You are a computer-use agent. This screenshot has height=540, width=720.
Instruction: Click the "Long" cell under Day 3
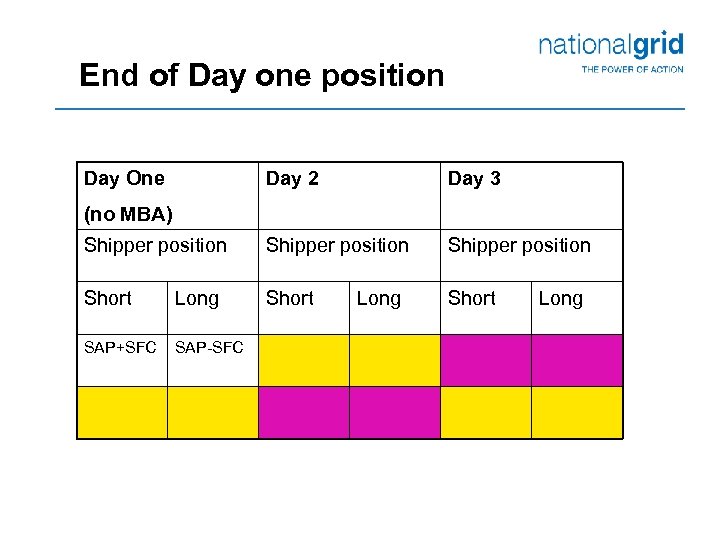pyautogui.click(x=560, y=299)
